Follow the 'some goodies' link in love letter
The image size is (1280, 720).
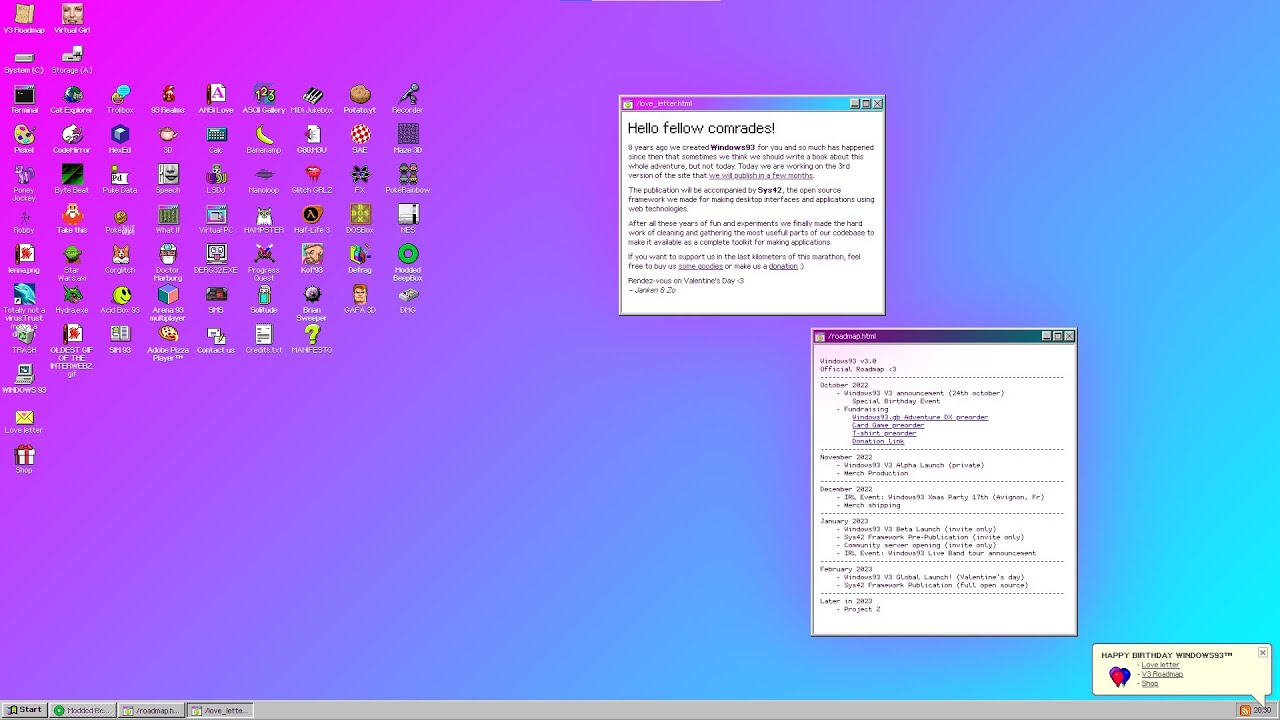pyautogui.click(x=700, y=266)
